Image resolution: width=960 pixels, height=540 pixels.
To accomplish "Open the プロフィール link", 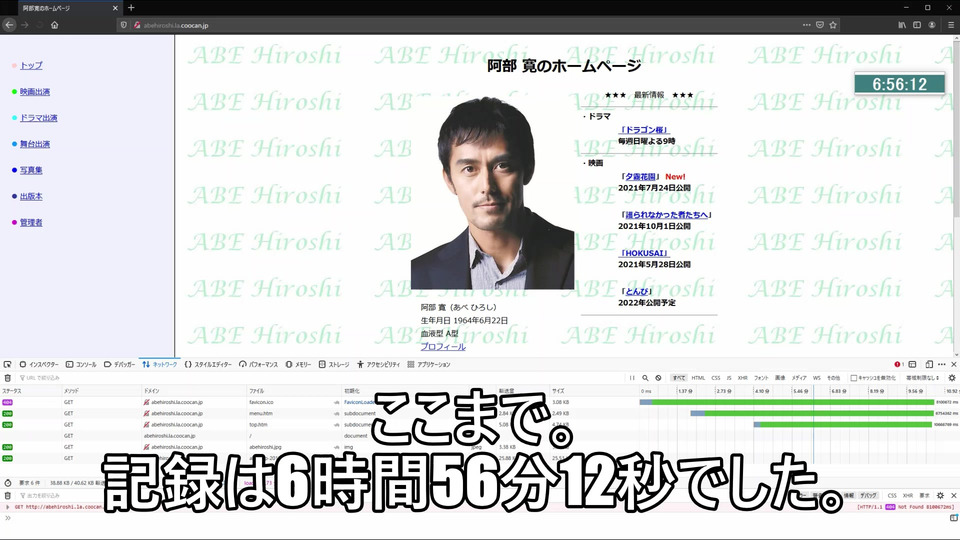I will coord(443,347).
